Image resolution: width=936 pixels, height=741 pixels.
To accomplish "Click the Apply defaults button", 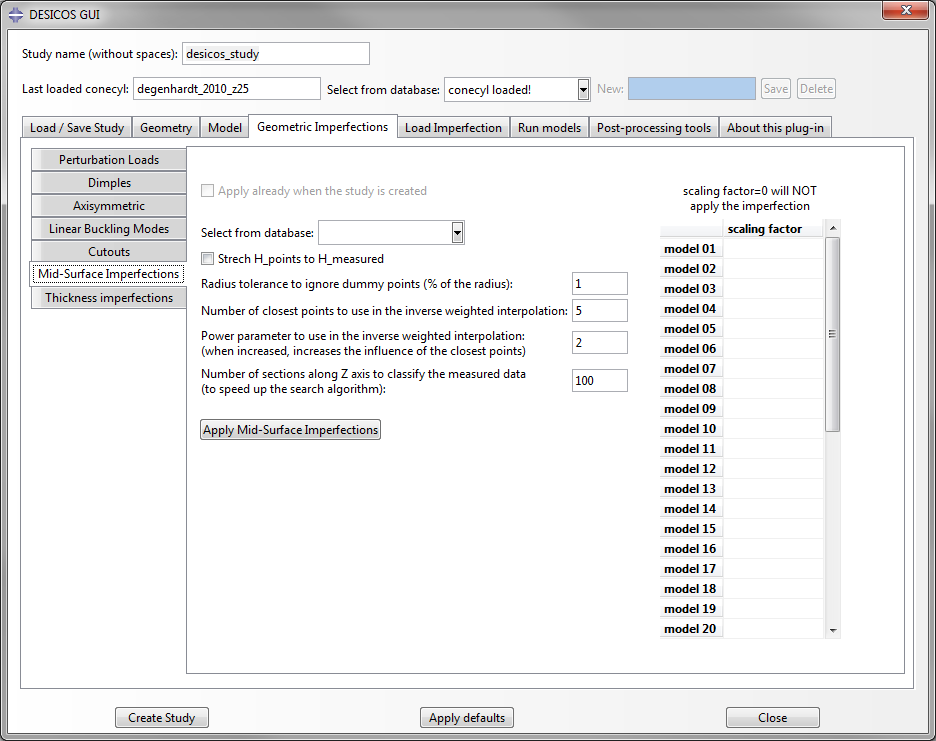I will tap(467, 718).
